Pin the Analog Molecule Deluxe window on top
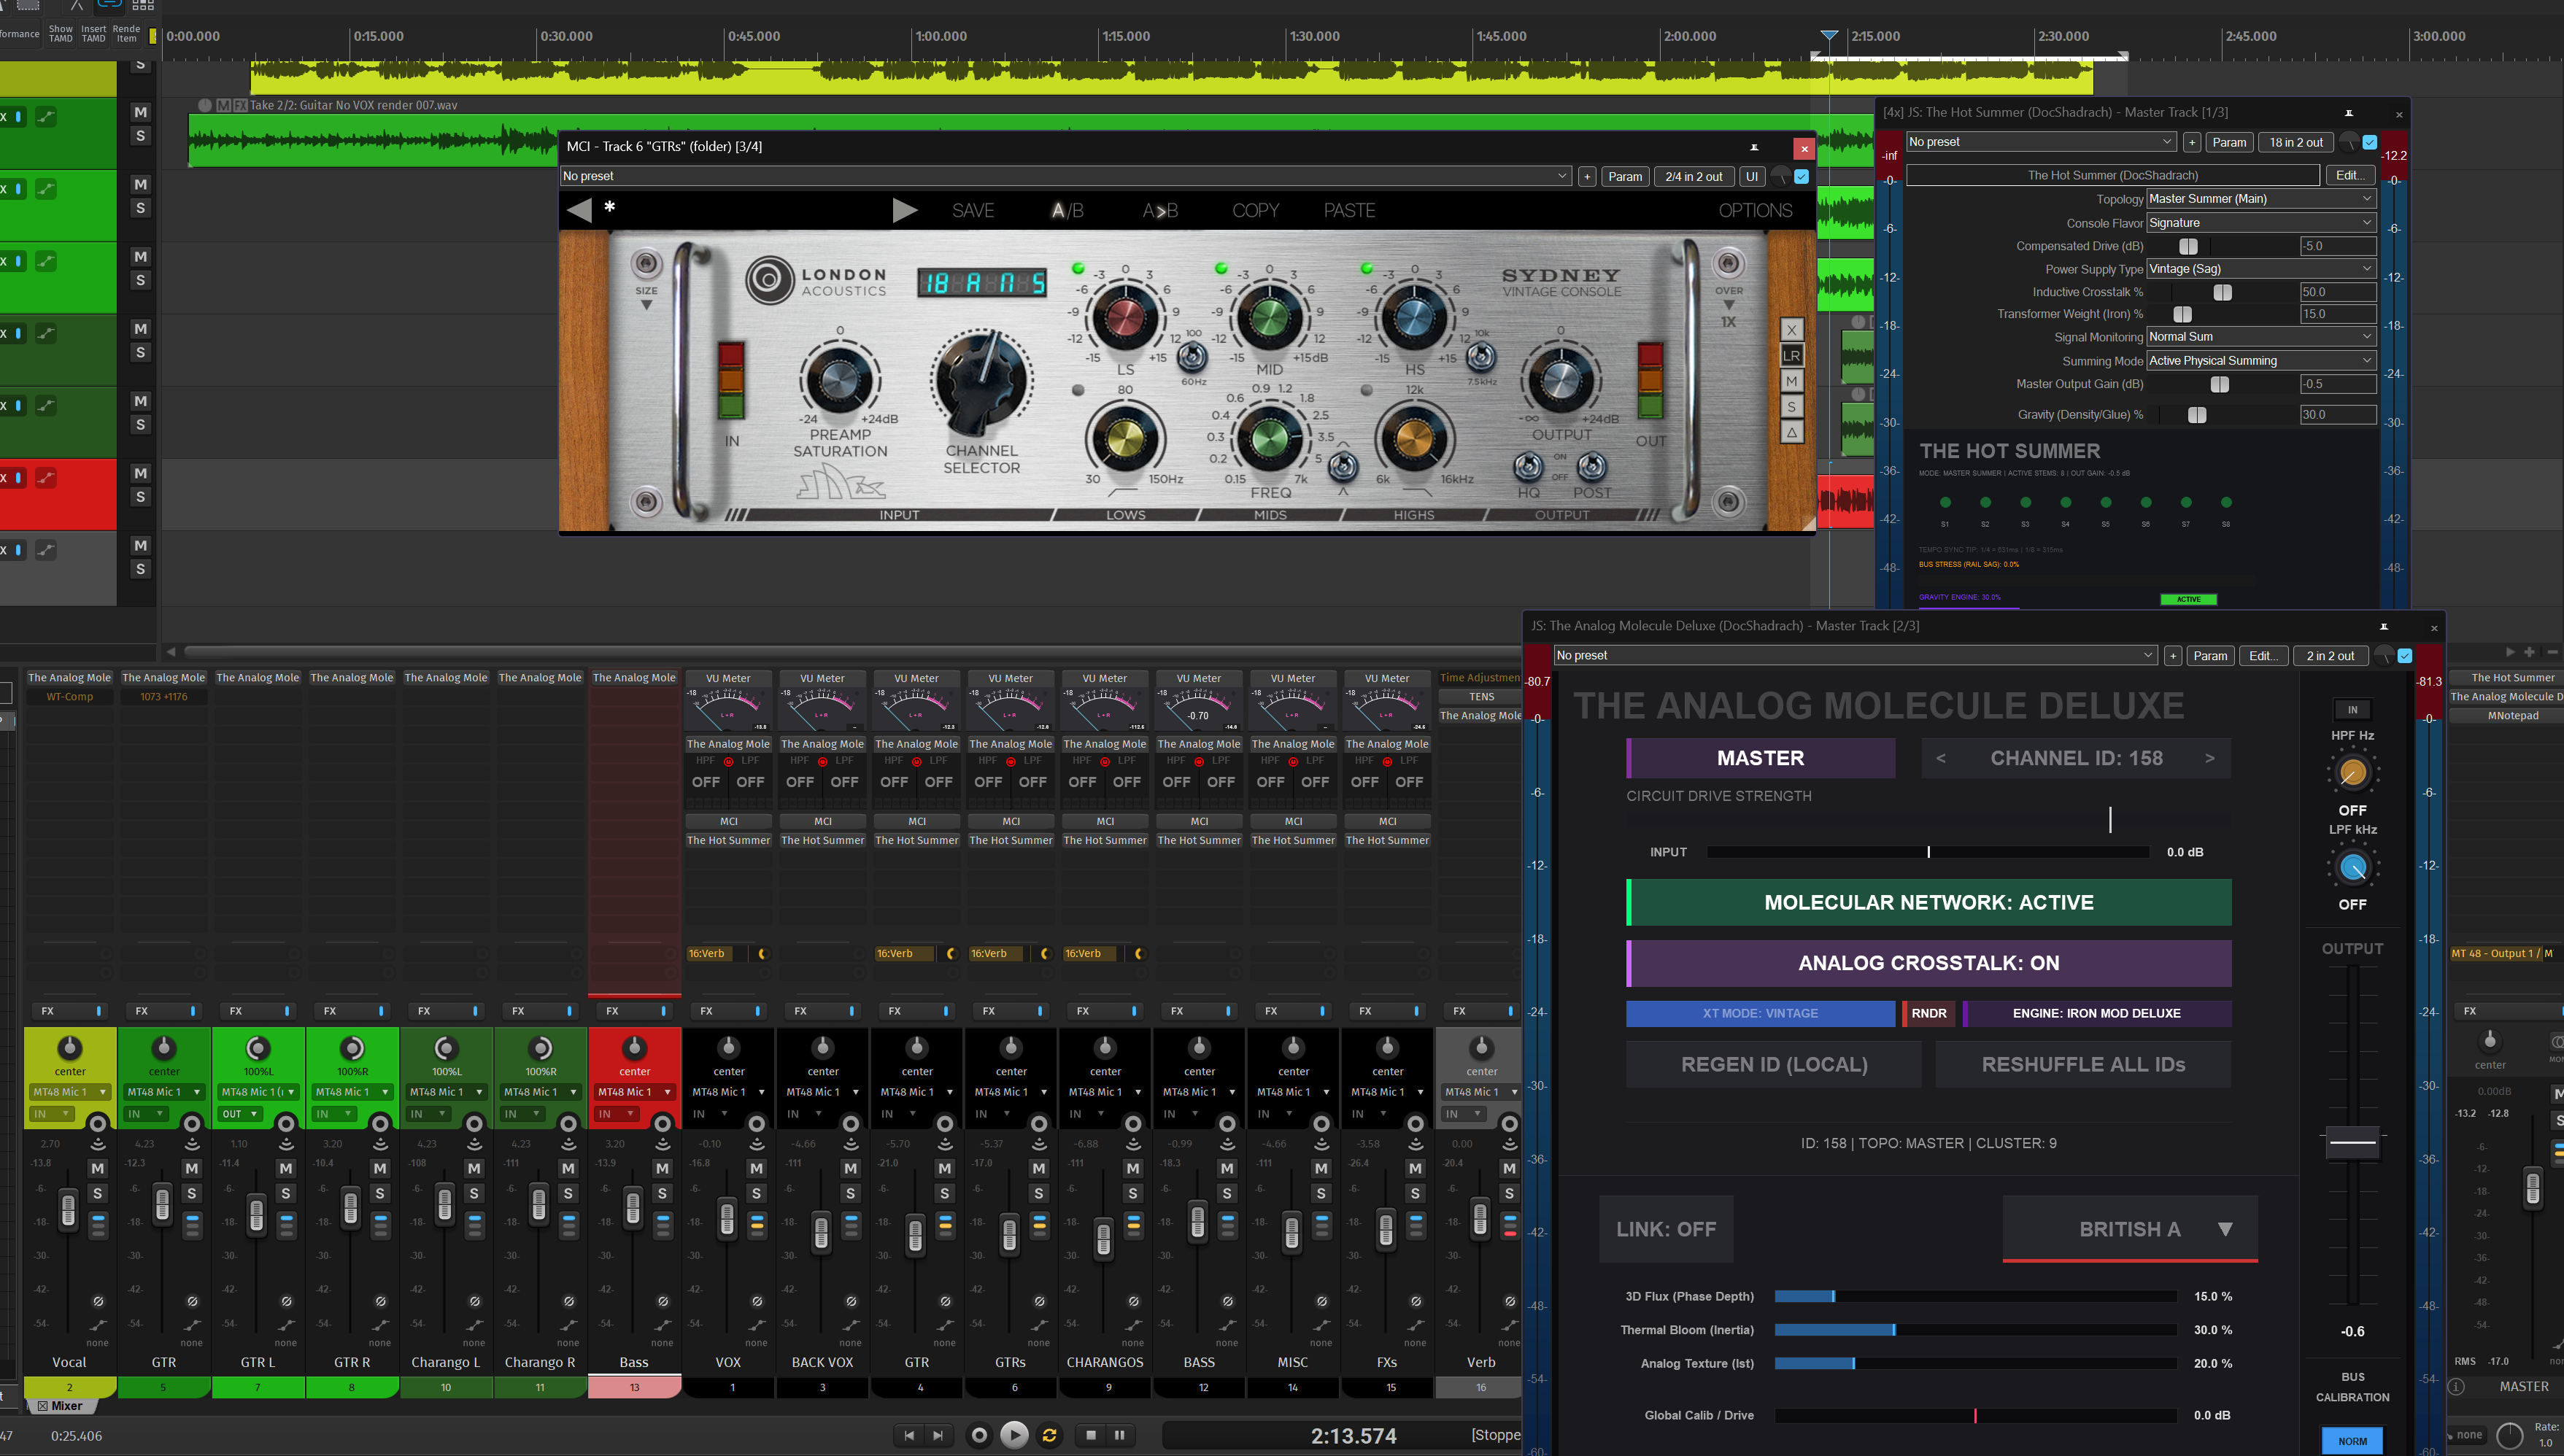The height and width of the screenshot is (1456, 2564). click(2384, 627)
